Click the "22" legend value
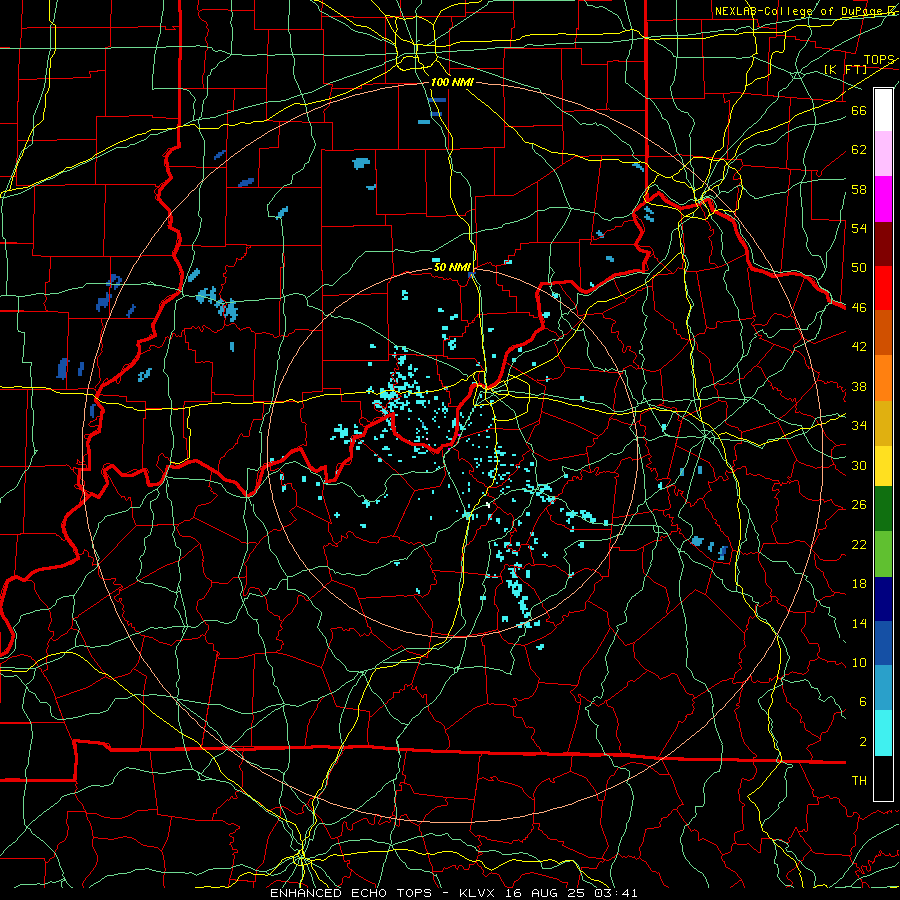900x900 pixels. (859, 545)
